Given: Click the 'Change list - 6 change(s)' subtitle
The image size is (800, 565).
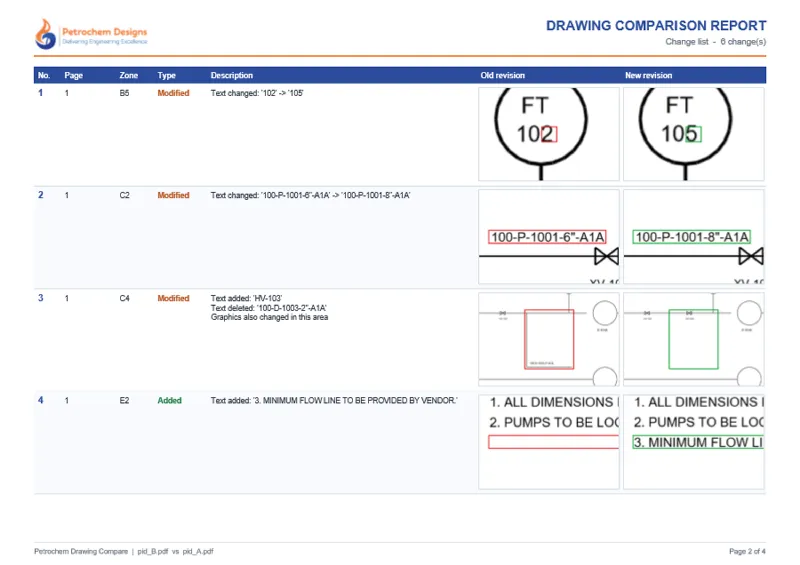Looking at the screenshot, I should point(715,42).
